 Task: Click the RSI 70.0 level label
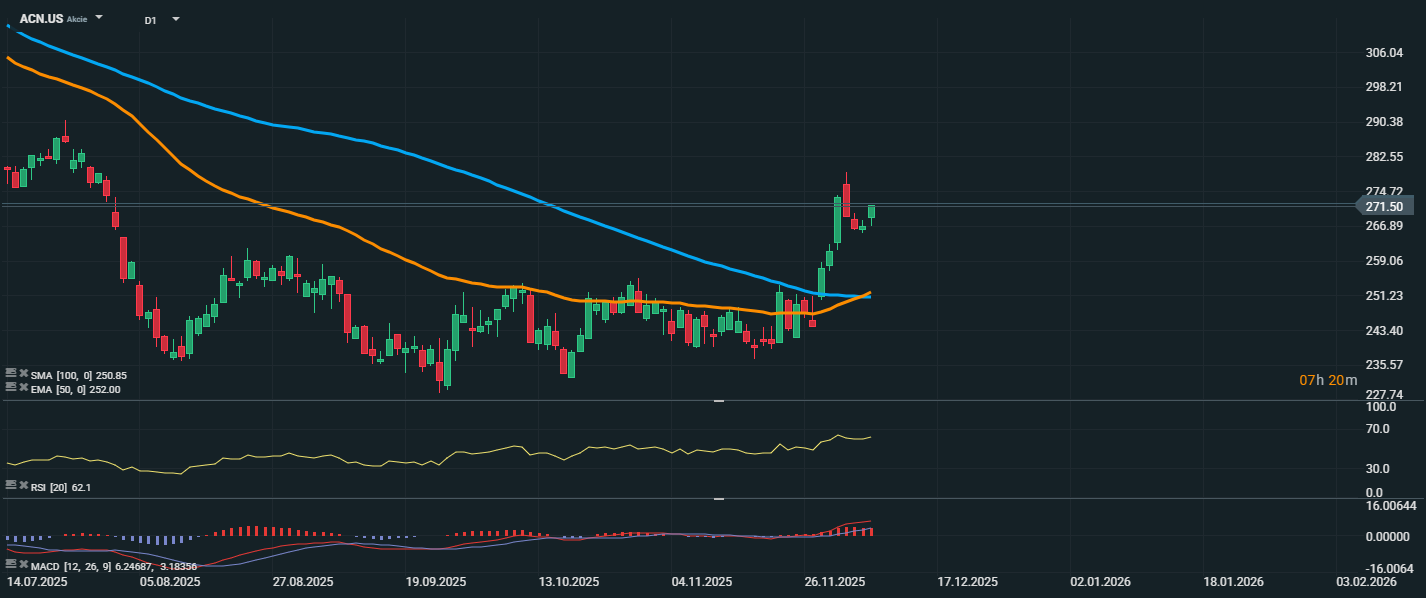(1380, 429)
